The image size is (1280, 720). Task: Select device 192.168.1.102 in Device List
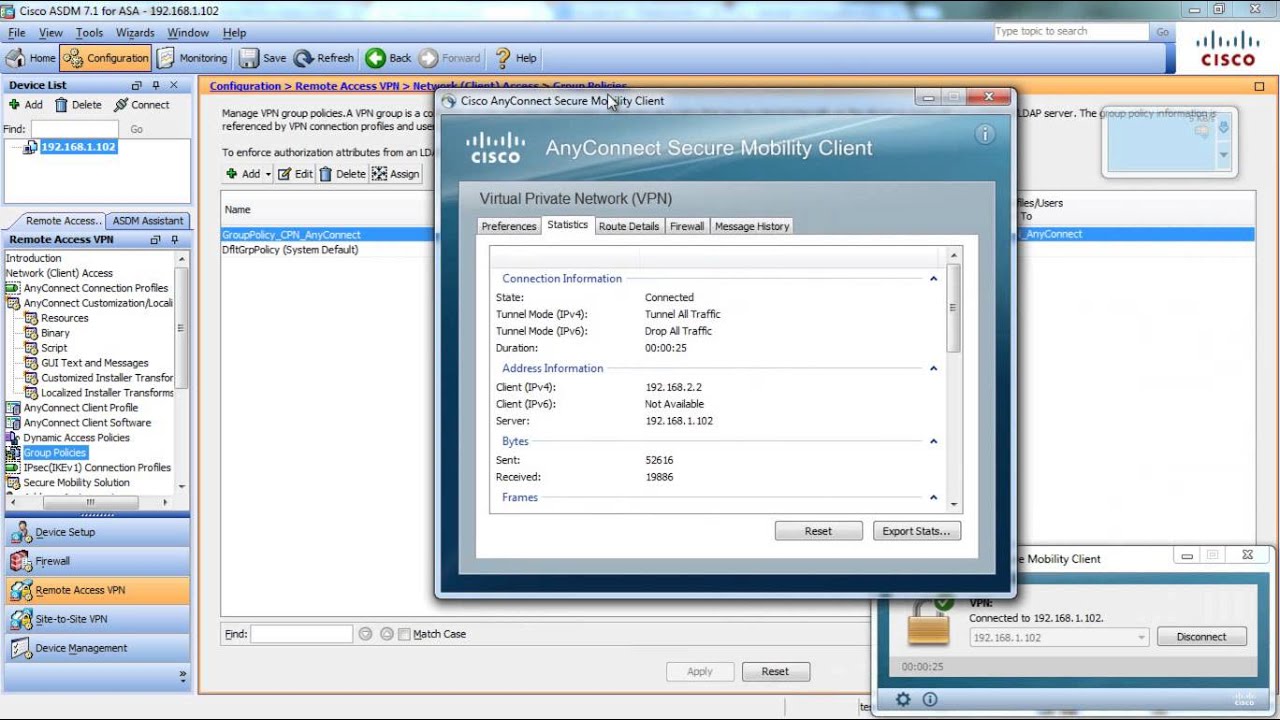78,146
